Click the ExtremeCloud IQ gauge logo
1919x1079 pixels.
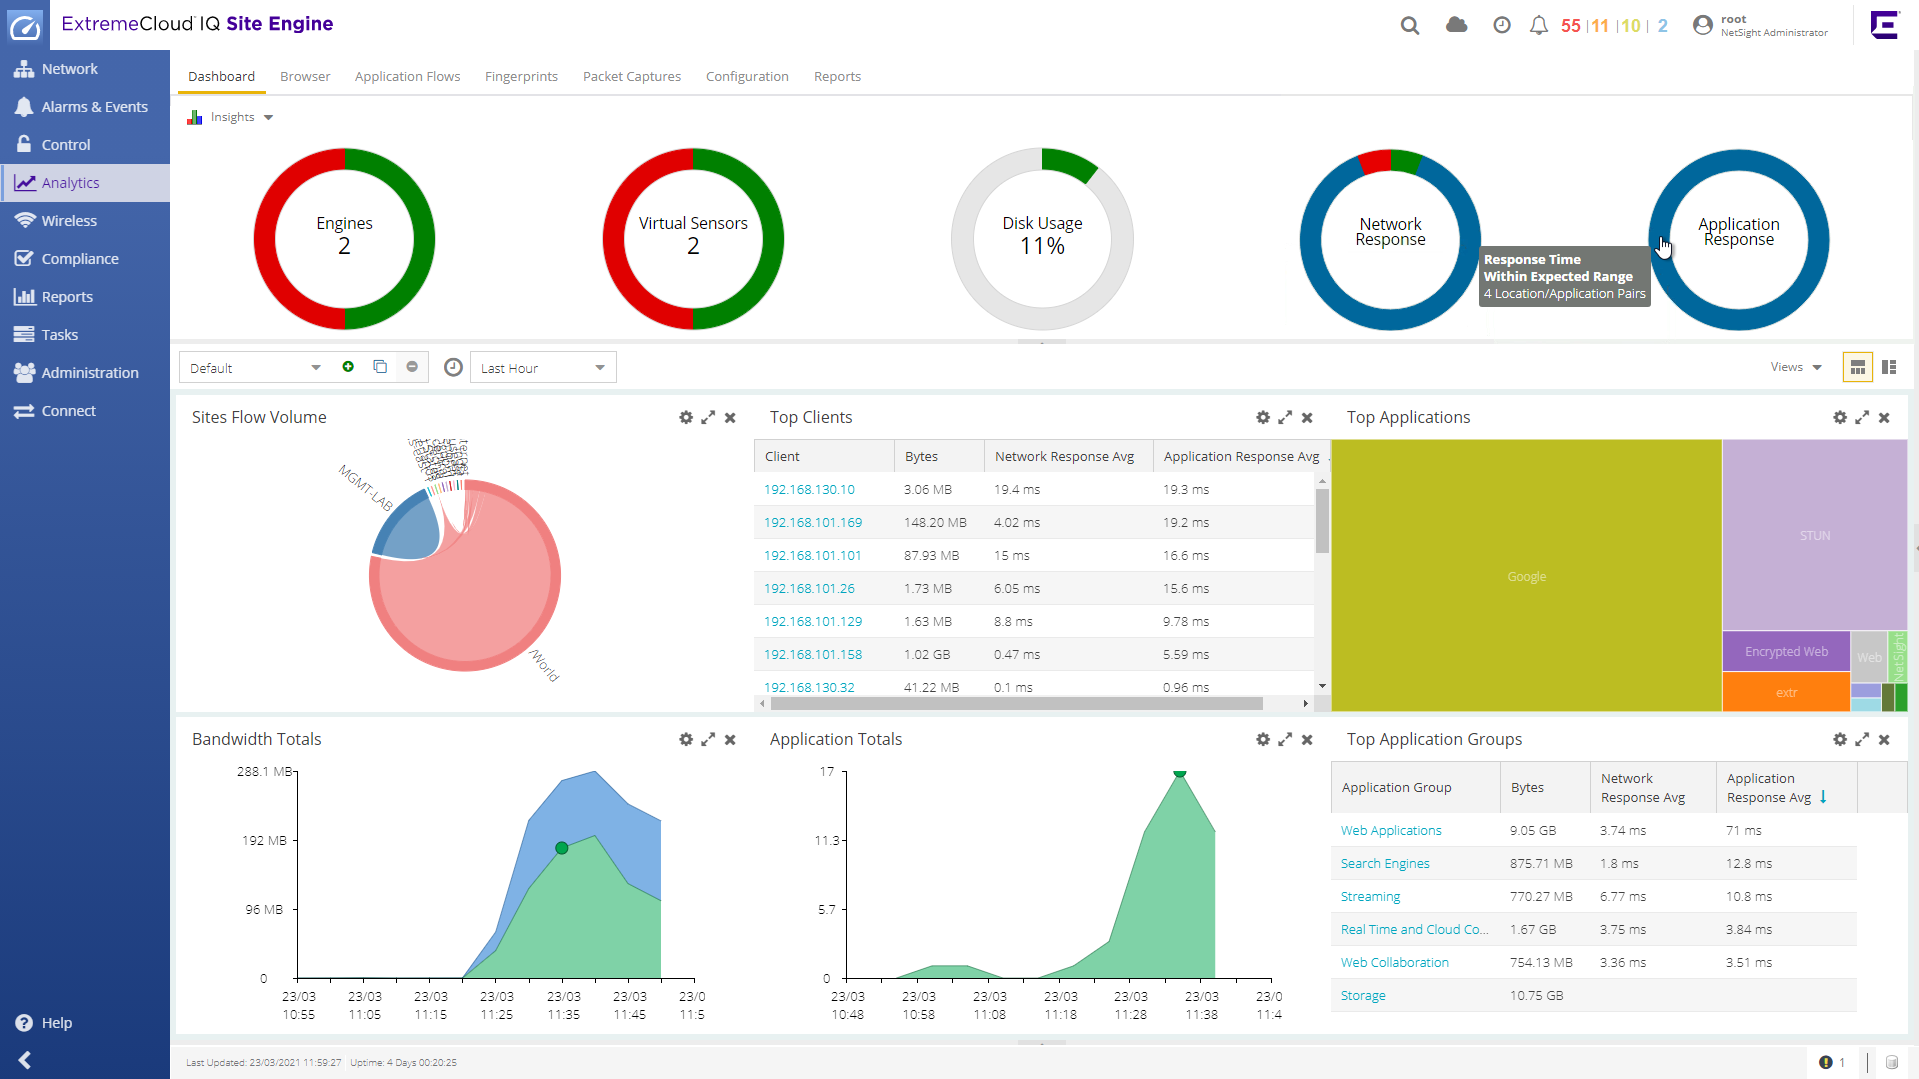pos(25,25)
